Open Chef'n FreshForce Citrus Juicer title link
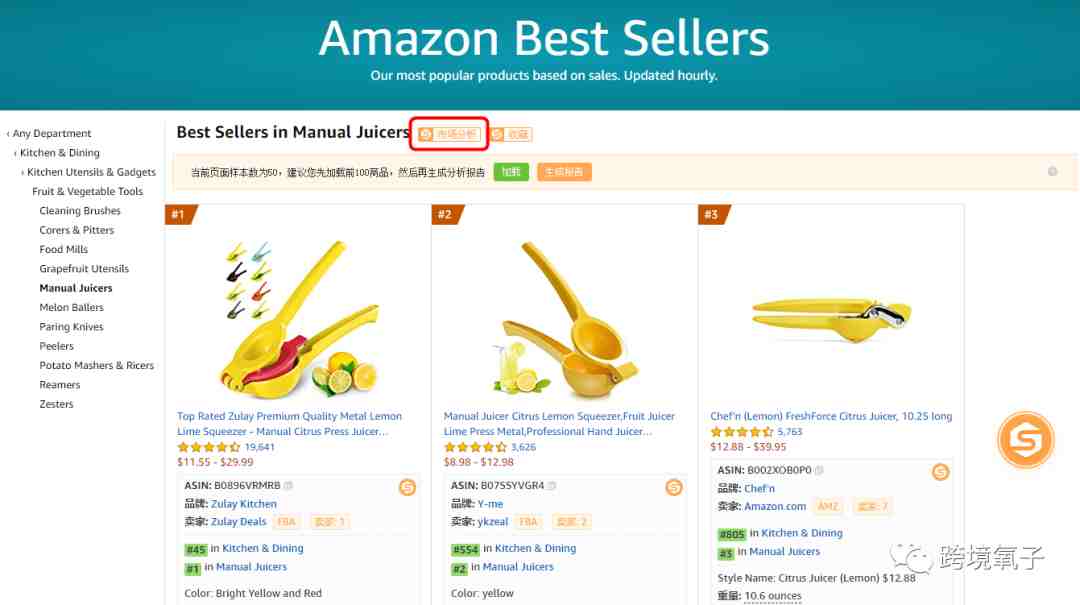The width and height of the screenshot is (1080, 605). point(831,416)
